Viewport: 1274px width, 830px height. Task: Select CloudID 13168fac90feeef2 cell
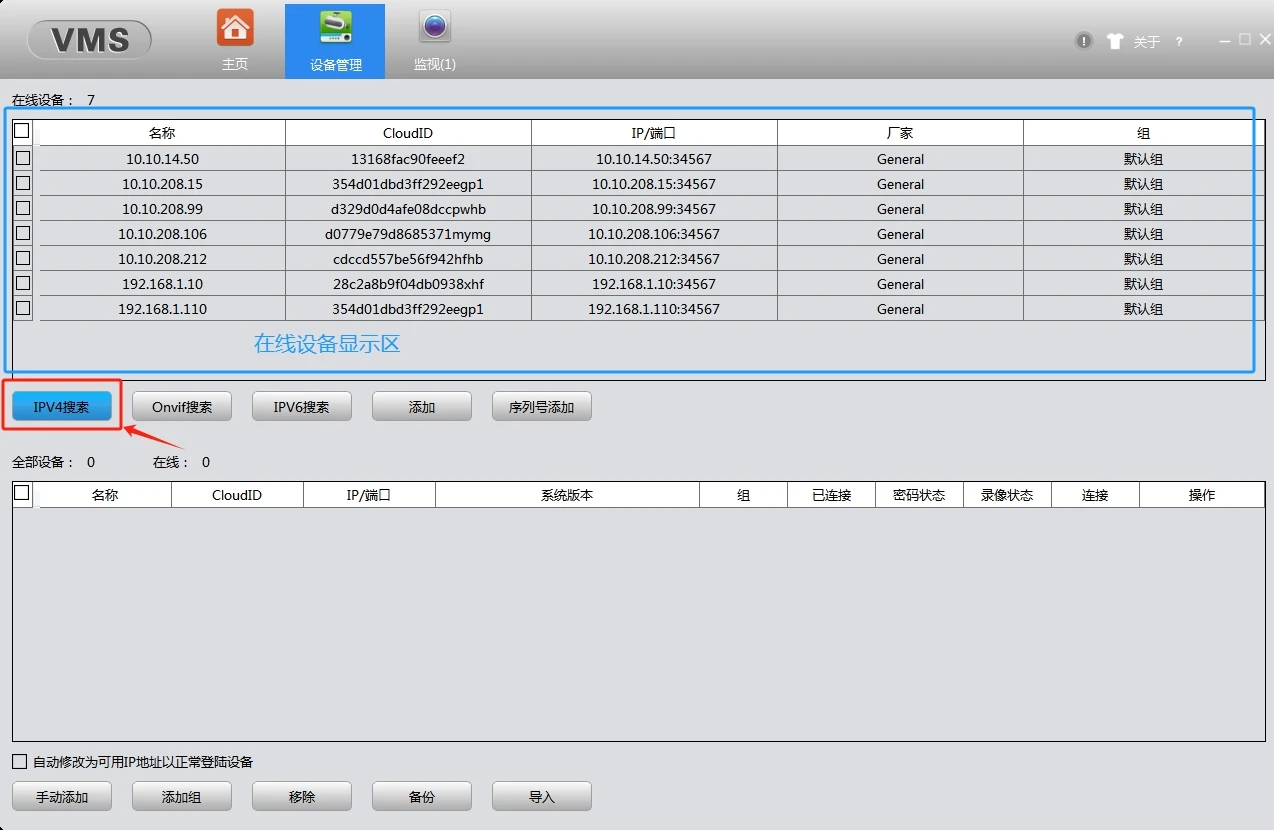408,159
